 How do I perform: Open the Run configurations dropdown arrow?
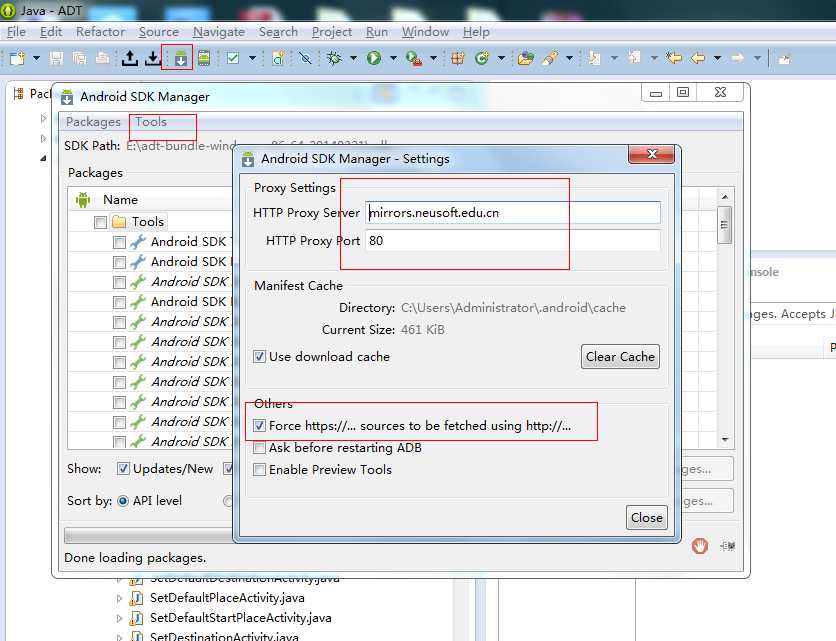[x=393, y=58]
